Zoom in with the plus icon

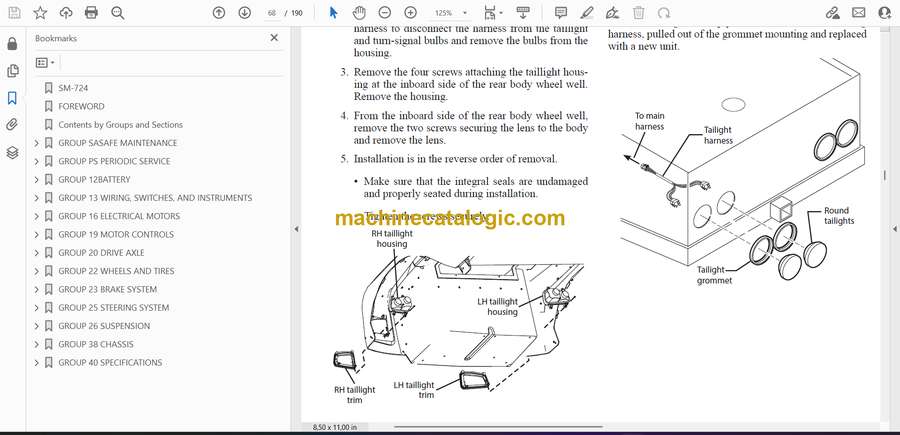410,13
